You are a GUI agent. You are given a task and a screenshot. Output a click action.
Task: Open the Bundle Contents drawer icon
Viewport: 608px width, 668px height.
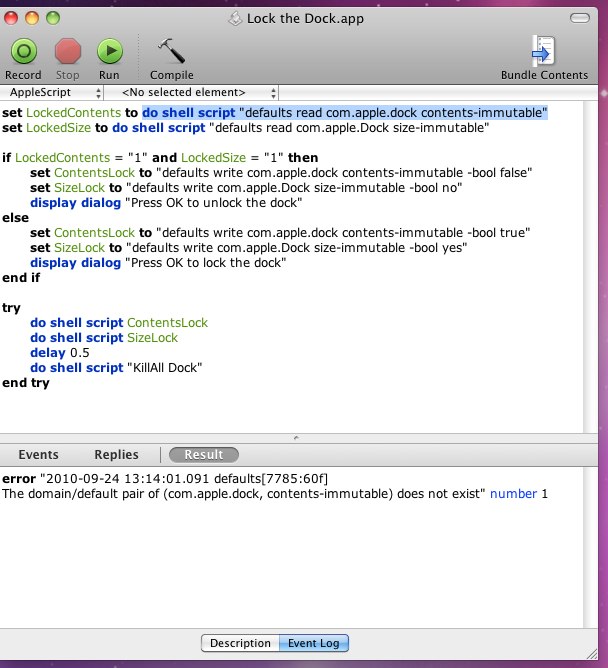click(x=543, y=50)
